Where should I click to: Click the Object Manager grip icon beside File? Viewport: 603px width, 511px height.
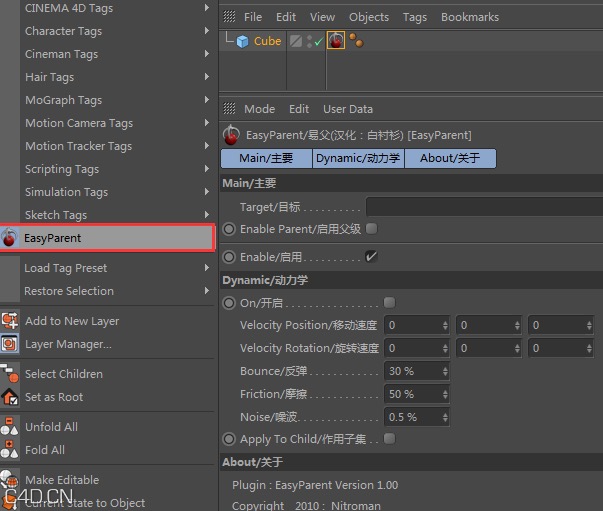(229, 17)
